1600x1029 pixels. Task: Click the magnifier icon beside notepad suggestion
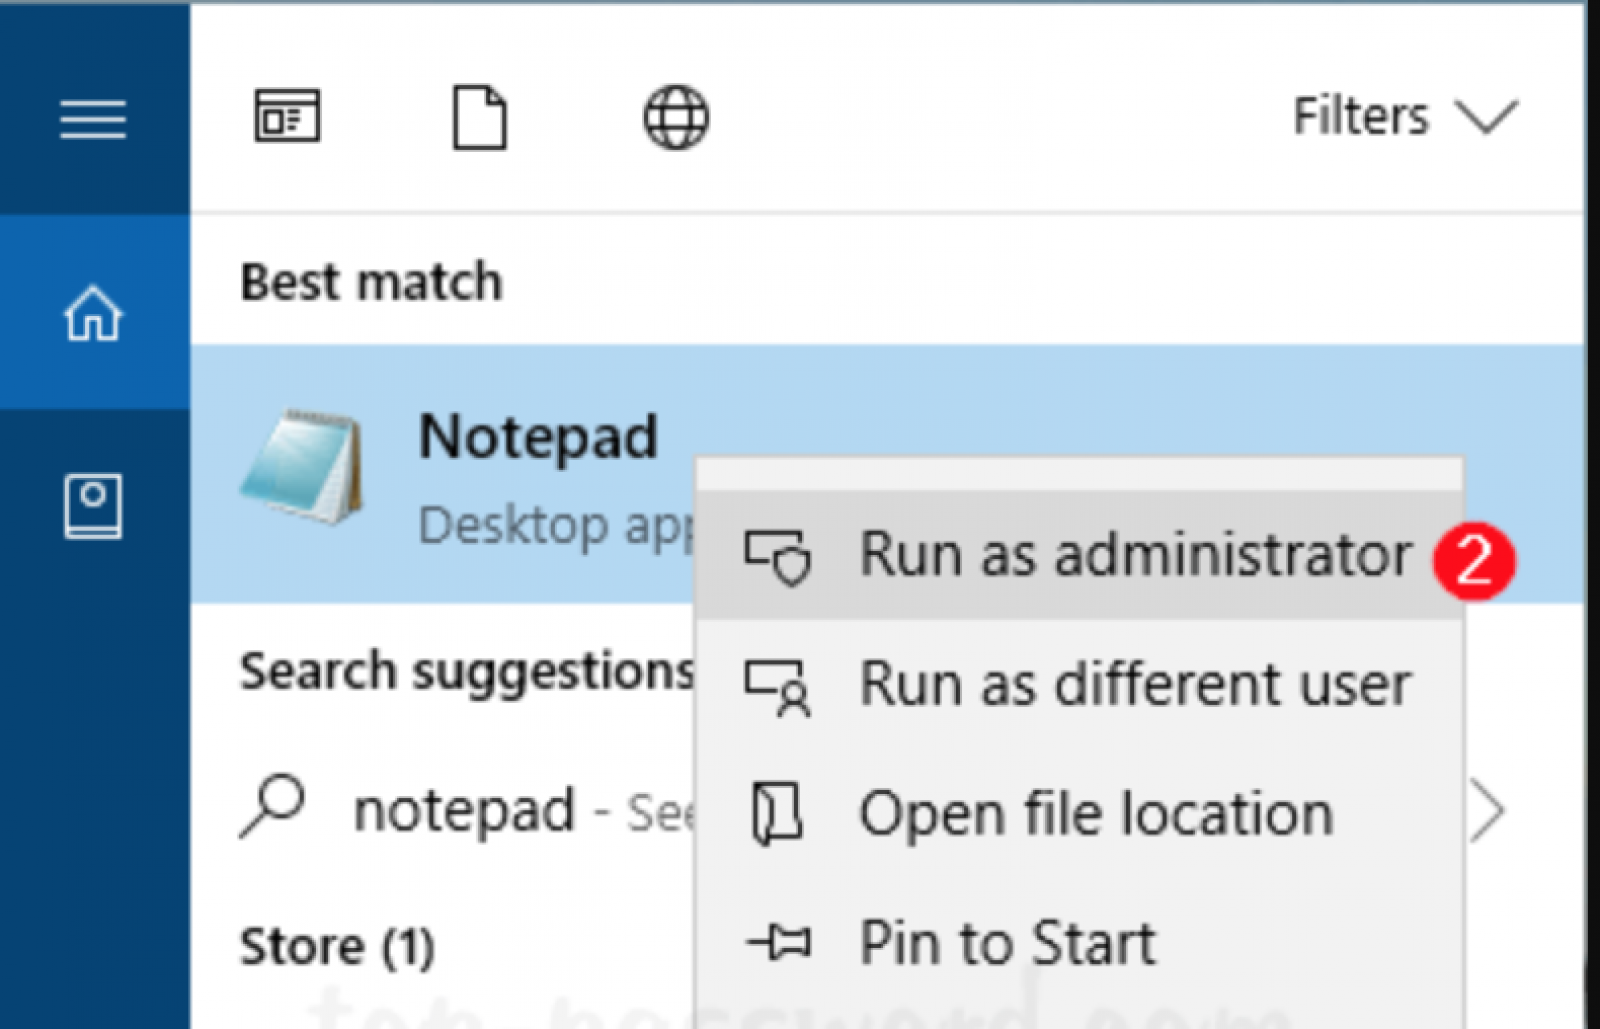(x=272, y=806)
